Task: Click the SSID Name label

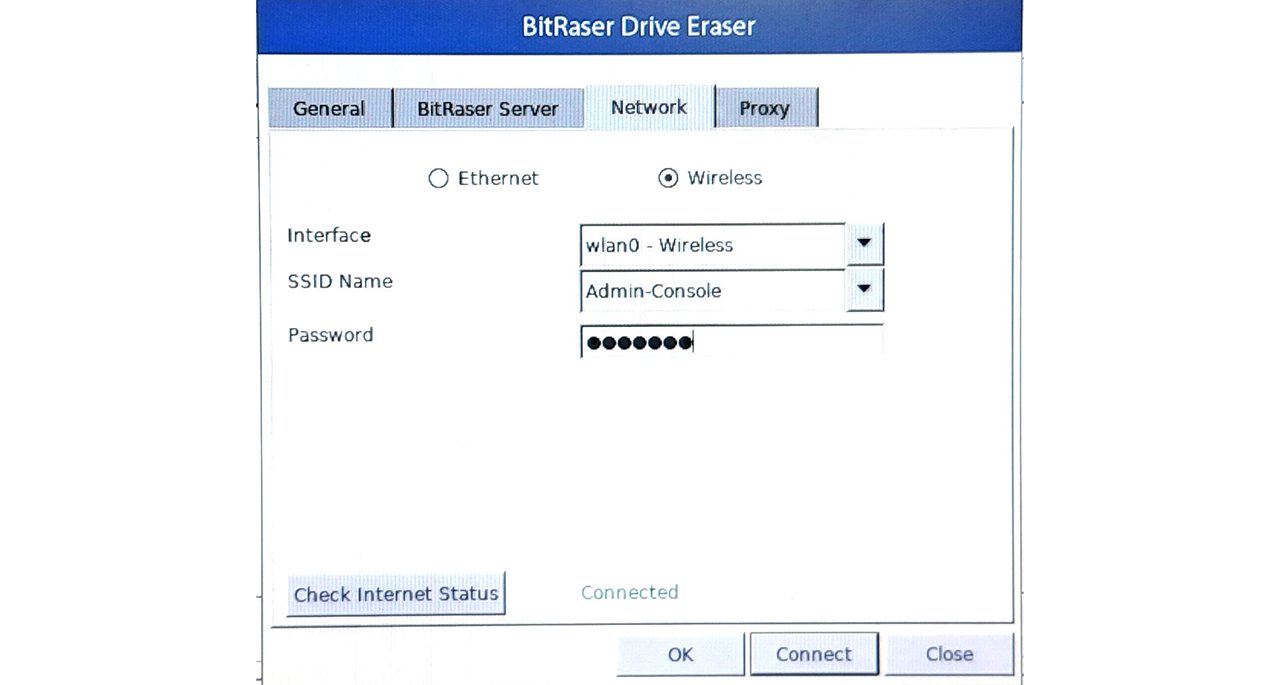Action: [340, 281]
